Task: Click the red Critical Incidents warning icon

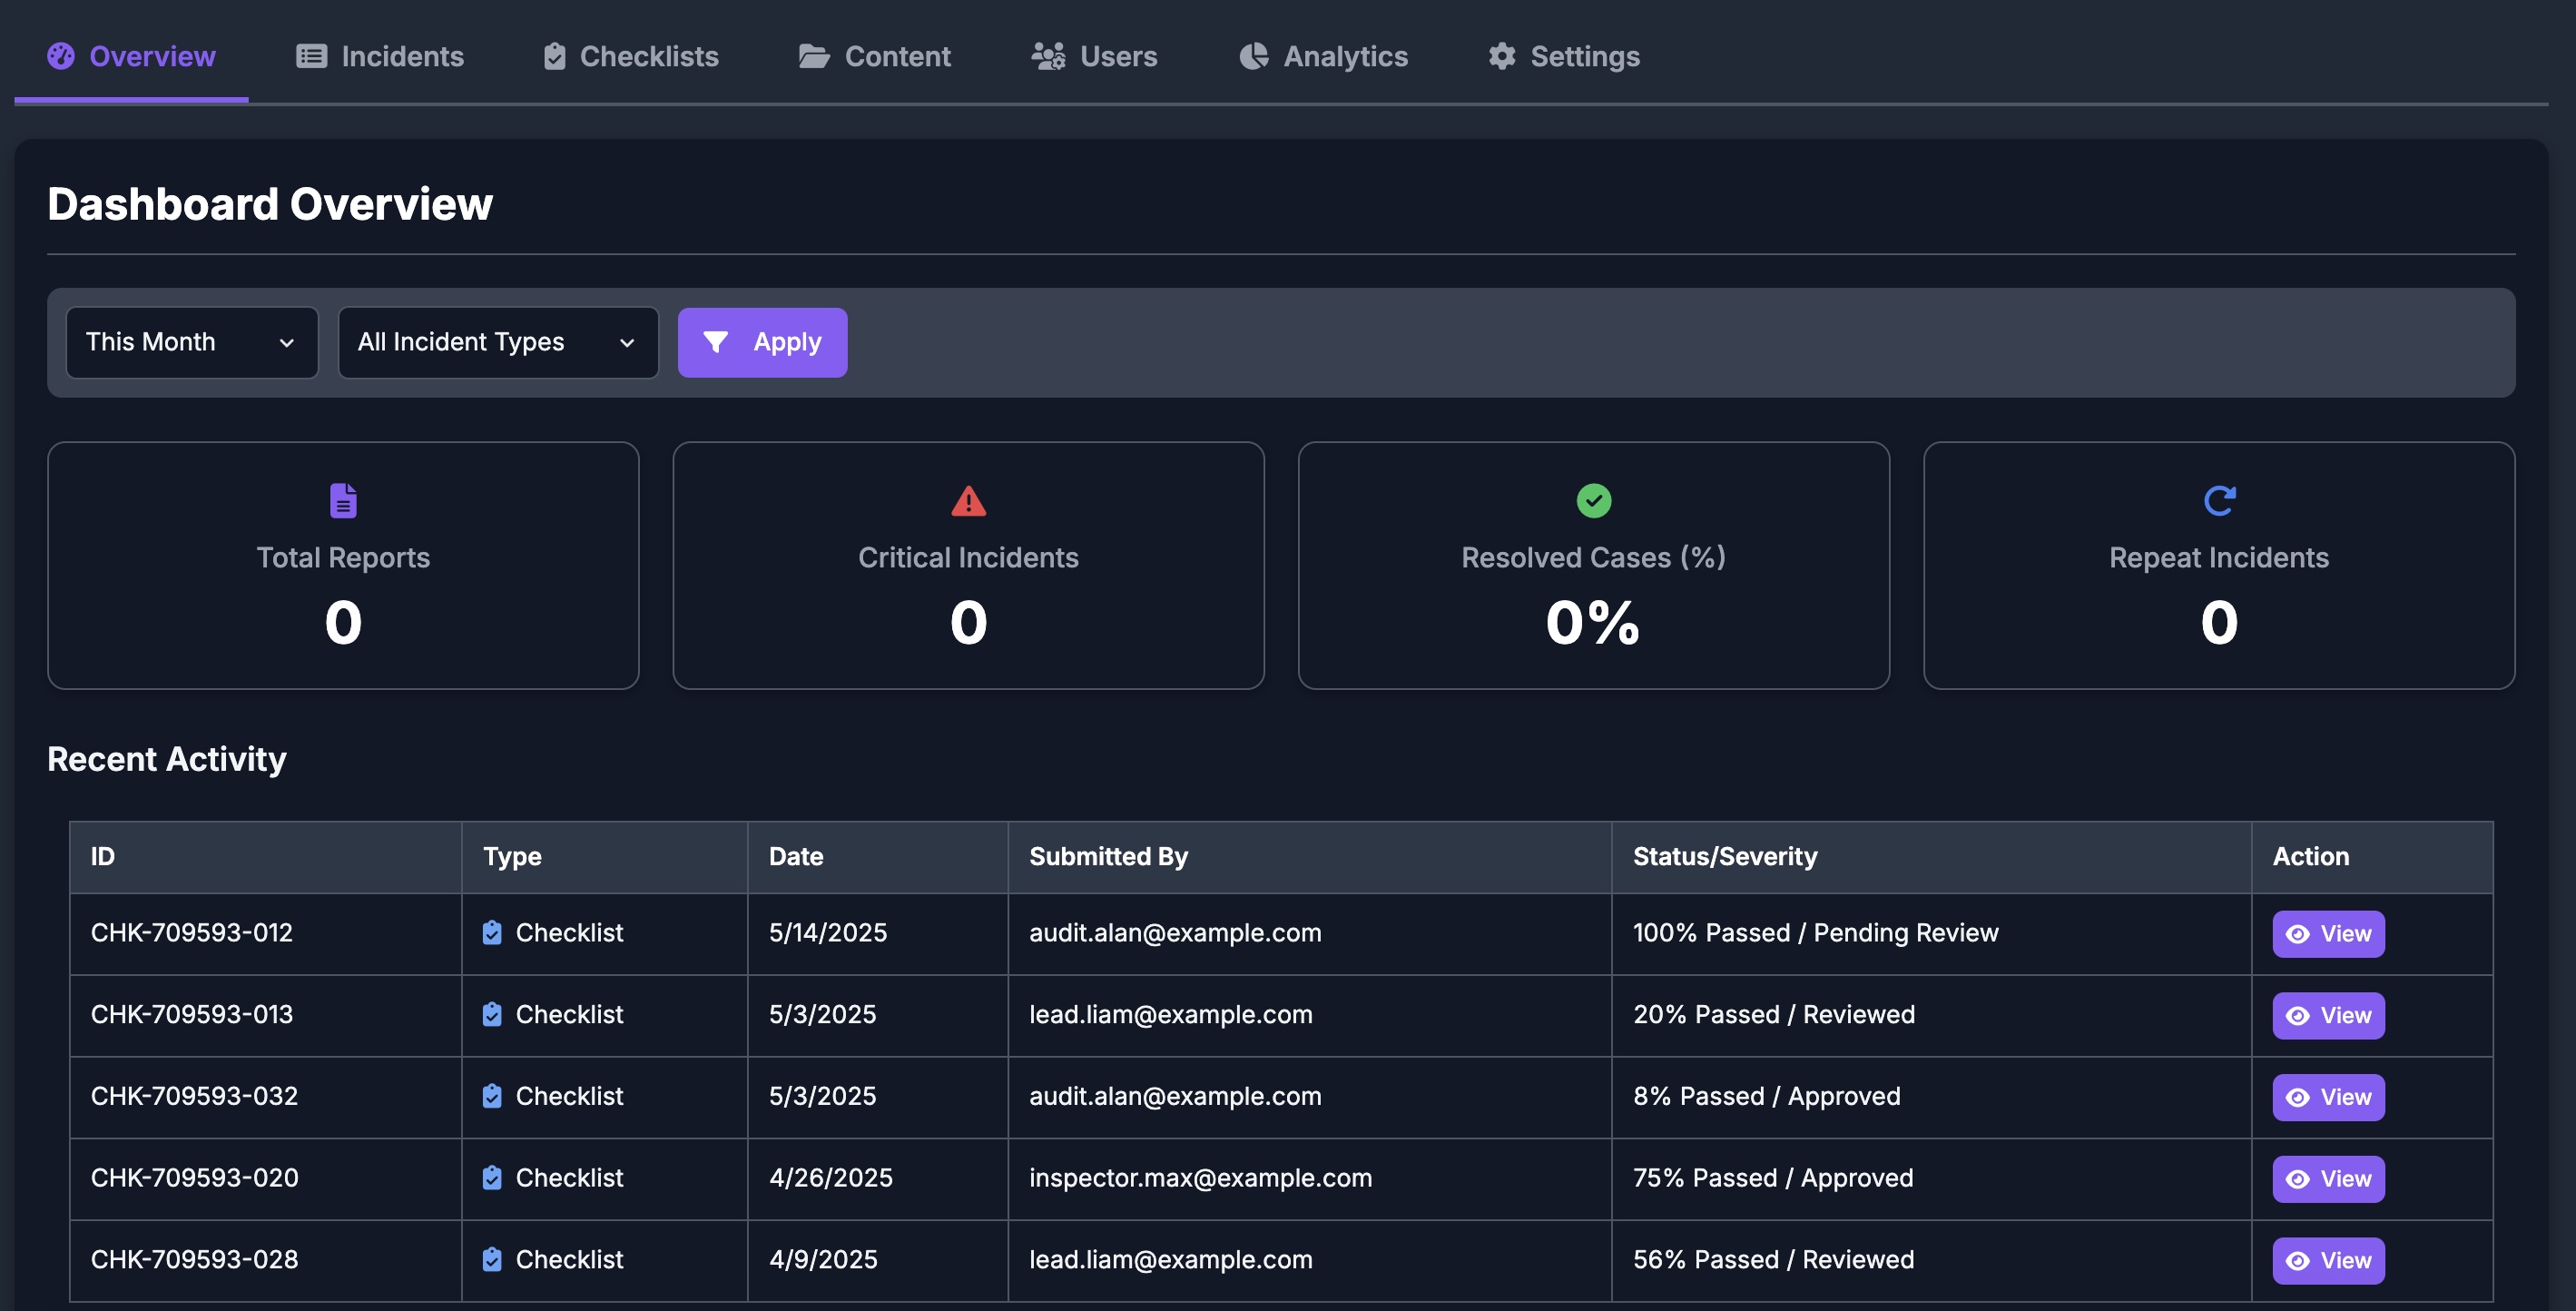Action: [967, 501]
